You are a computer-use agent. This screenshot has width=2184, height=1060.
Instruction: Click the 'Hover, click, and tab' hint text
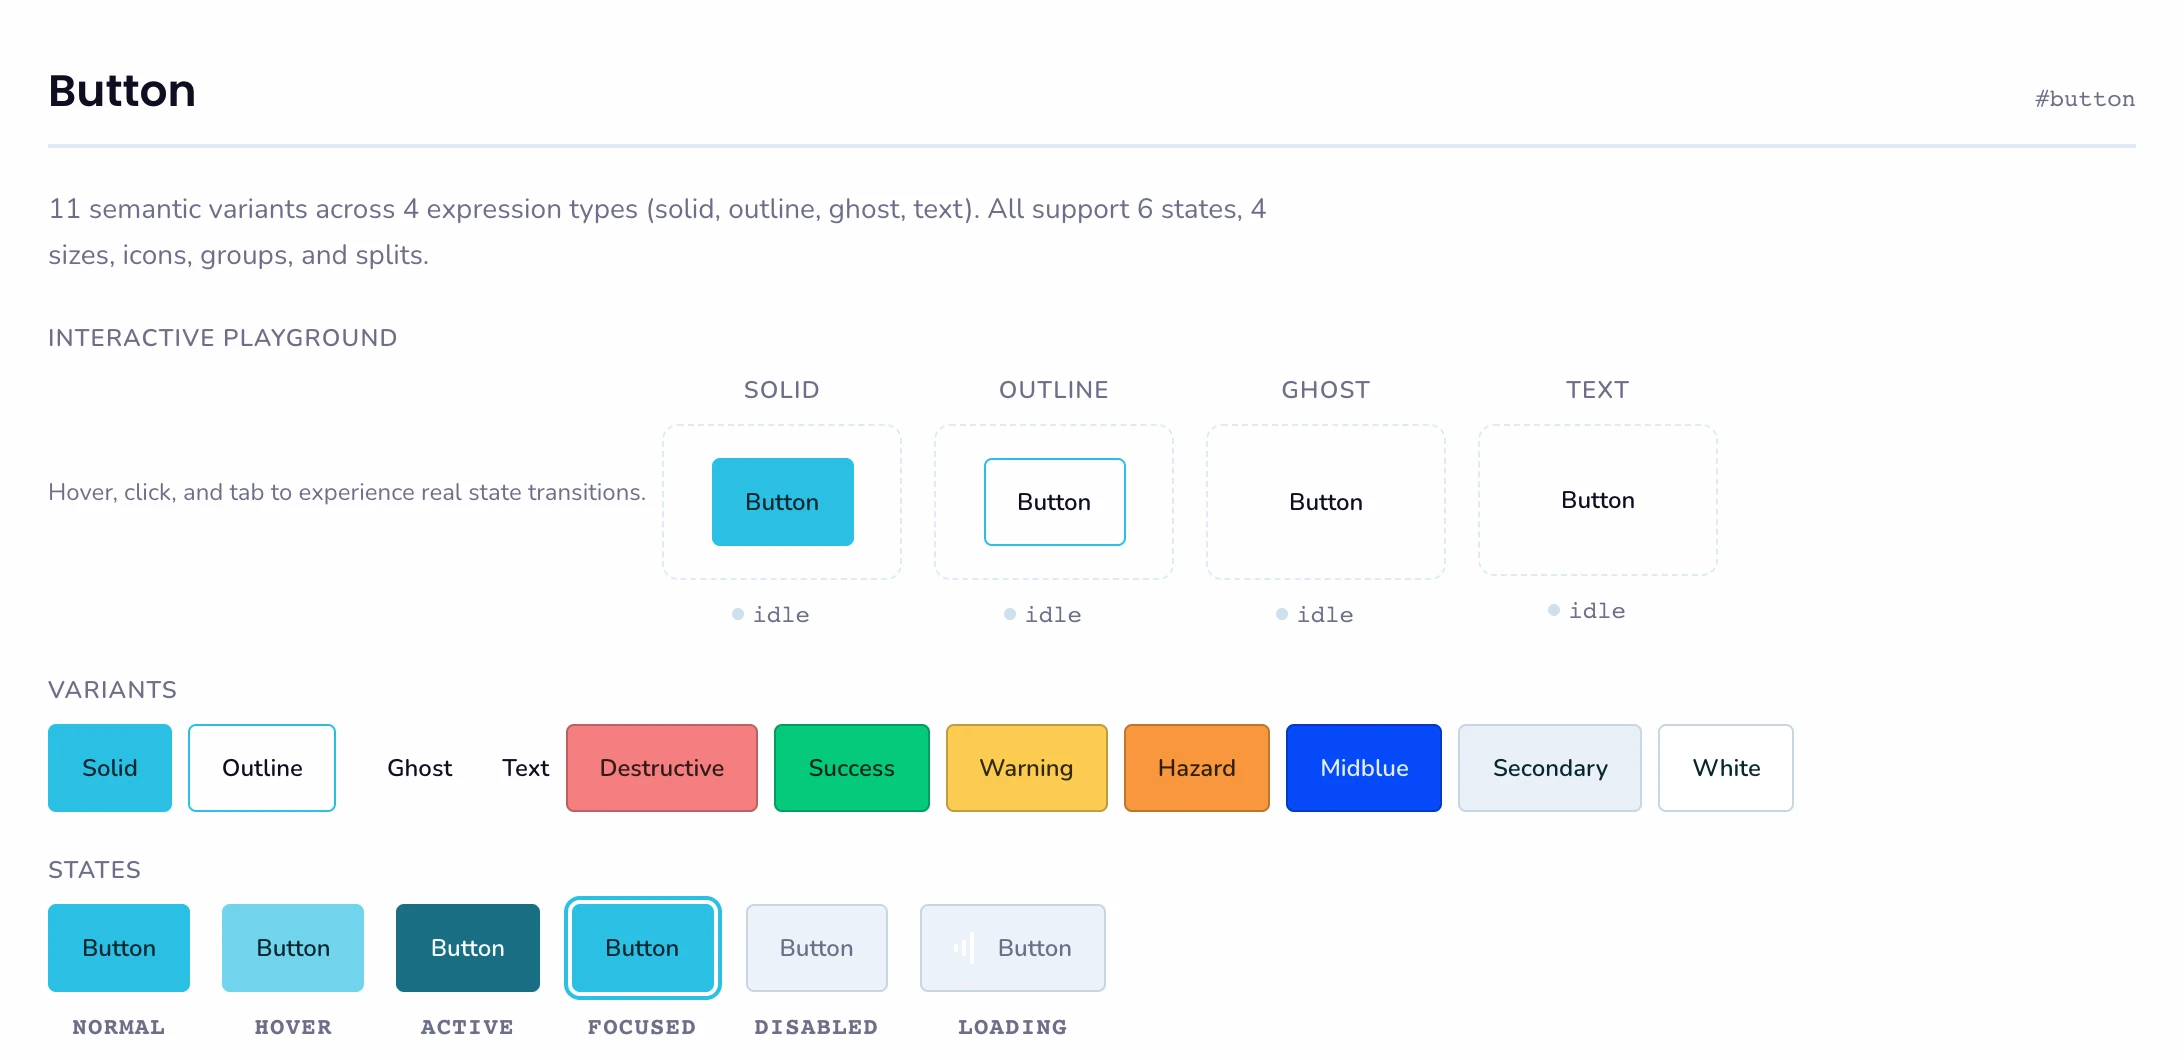347,492
